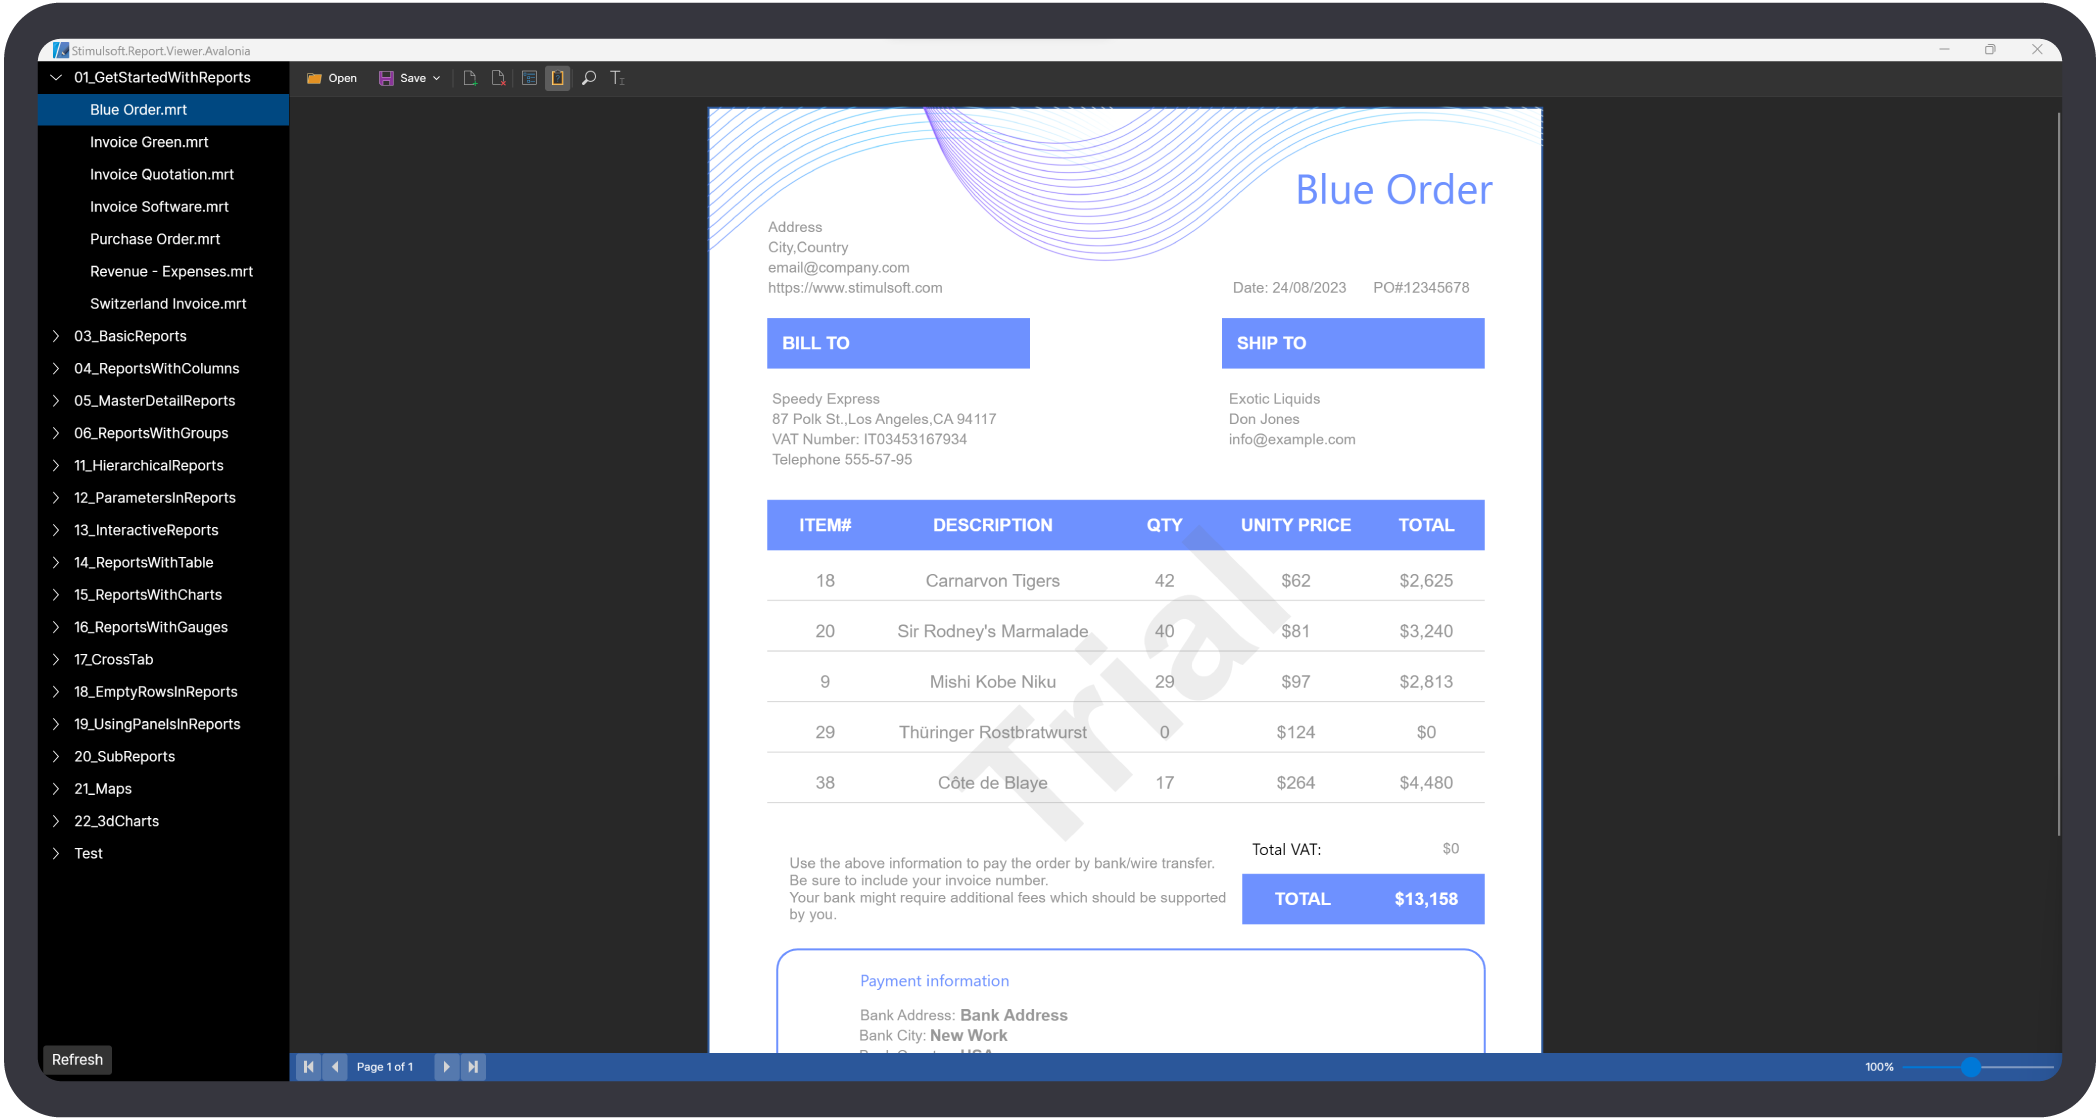The height and width of the screenshot is (1120, 2100).
Task: Expand the 04_ReportsWithColumns chevron
Action: [56, 368]
